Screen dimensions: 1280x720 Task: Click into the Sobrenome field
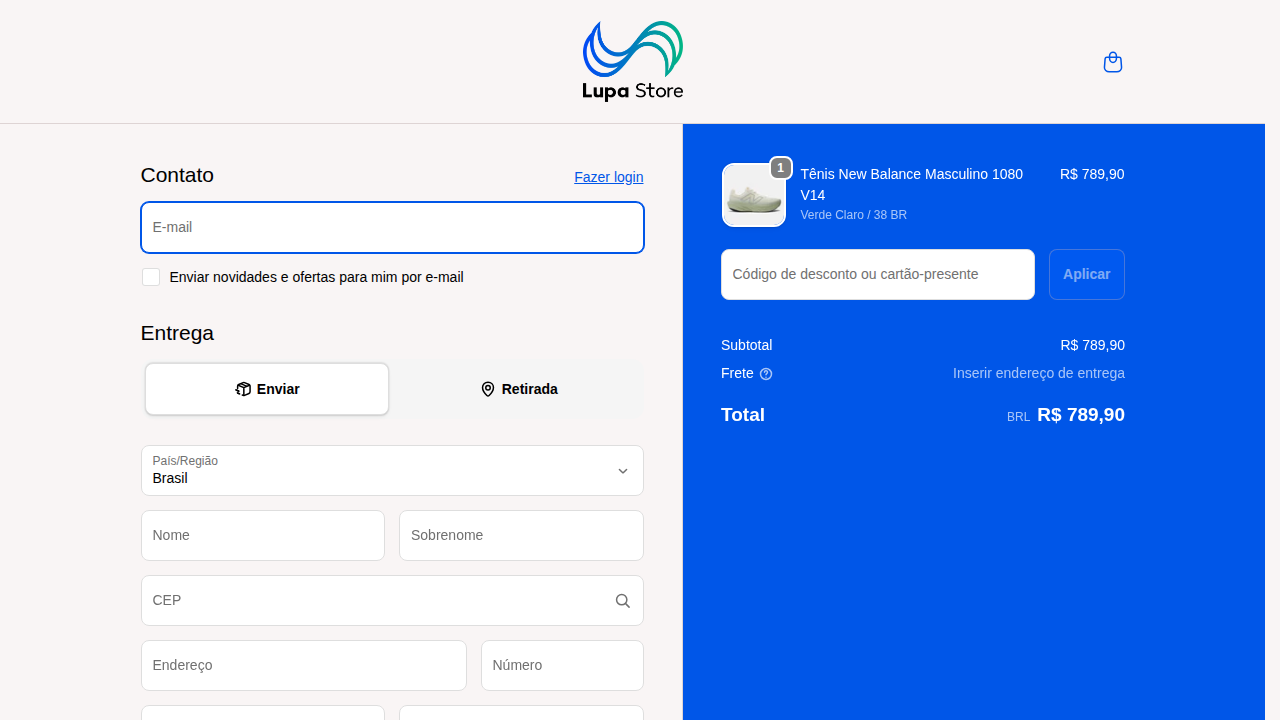tap(521, 535)
